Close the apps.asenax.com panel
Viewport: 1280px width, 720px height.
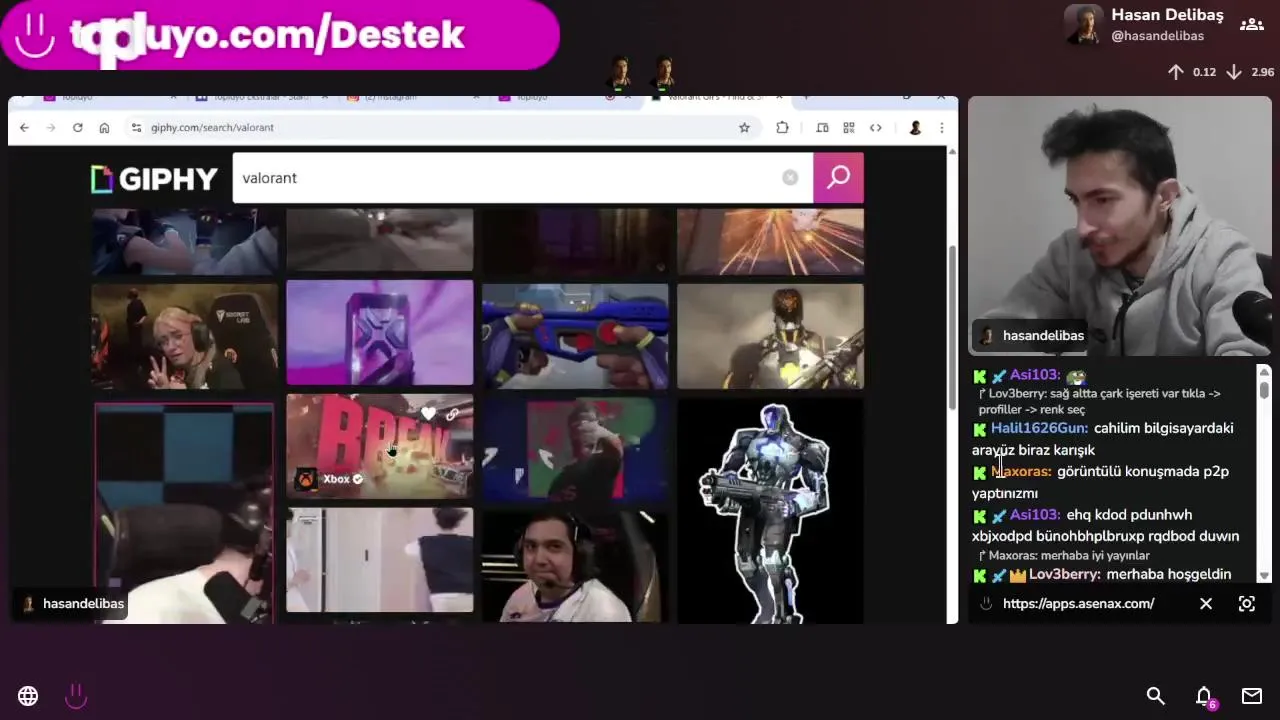[x=1206, y=604]
